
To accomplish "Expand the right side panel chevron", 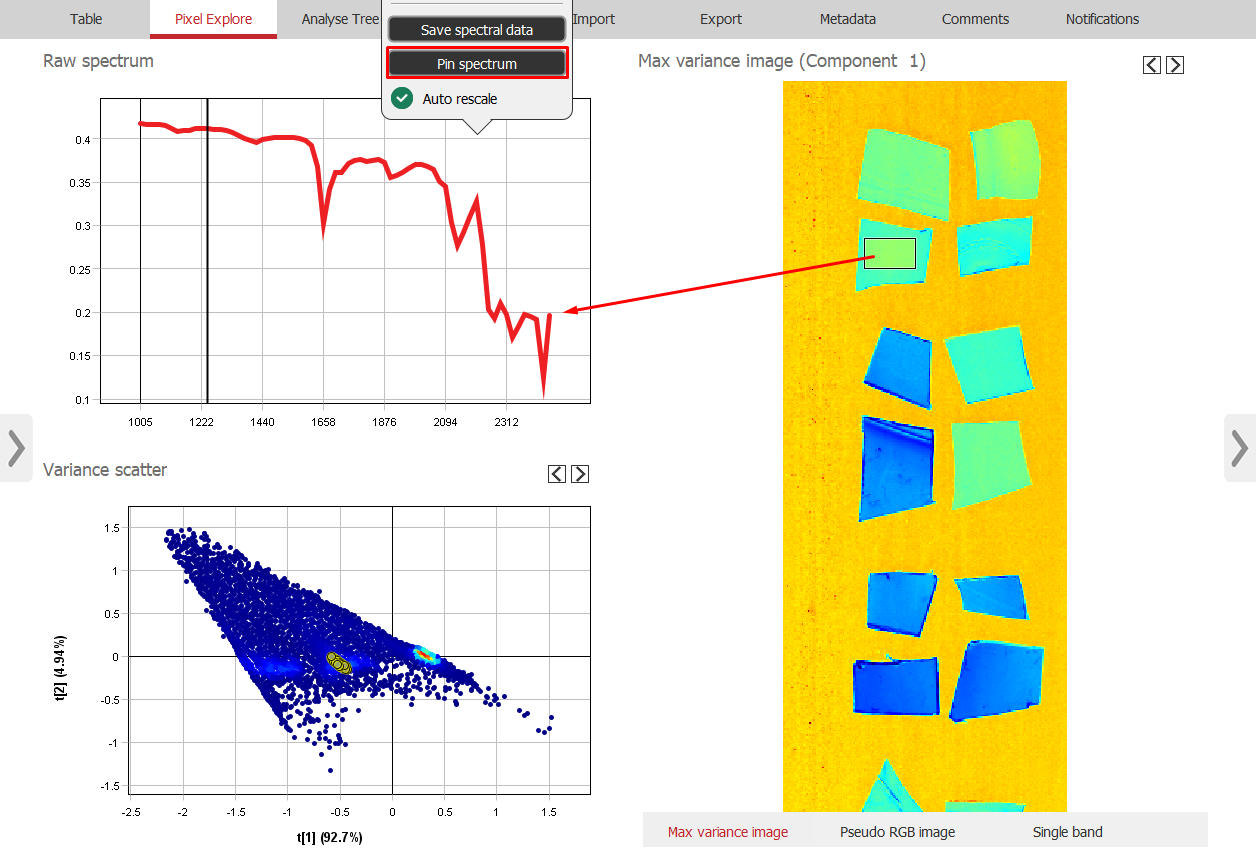I will click(1240, 448).
